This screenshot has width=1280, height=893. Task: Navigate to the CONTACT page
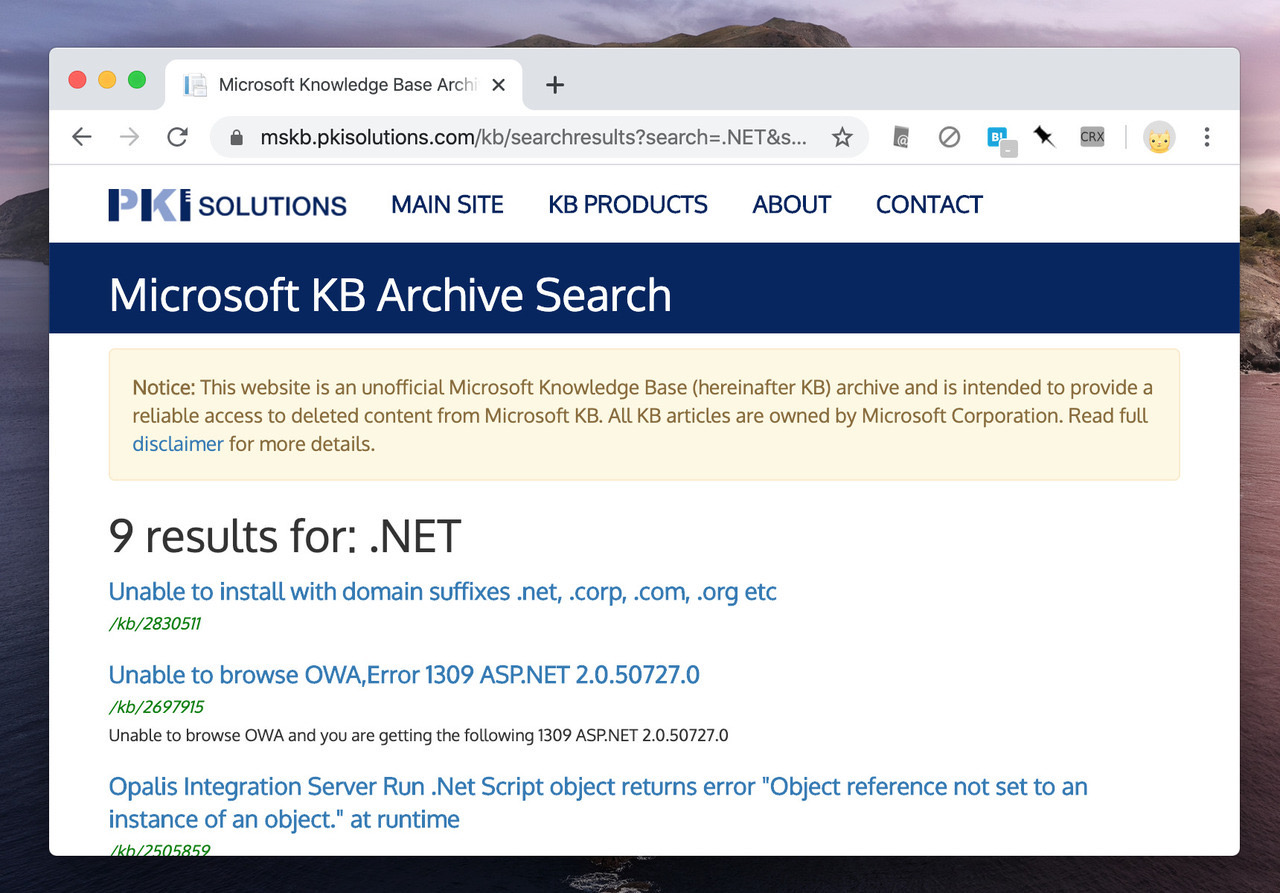(929, 204)
